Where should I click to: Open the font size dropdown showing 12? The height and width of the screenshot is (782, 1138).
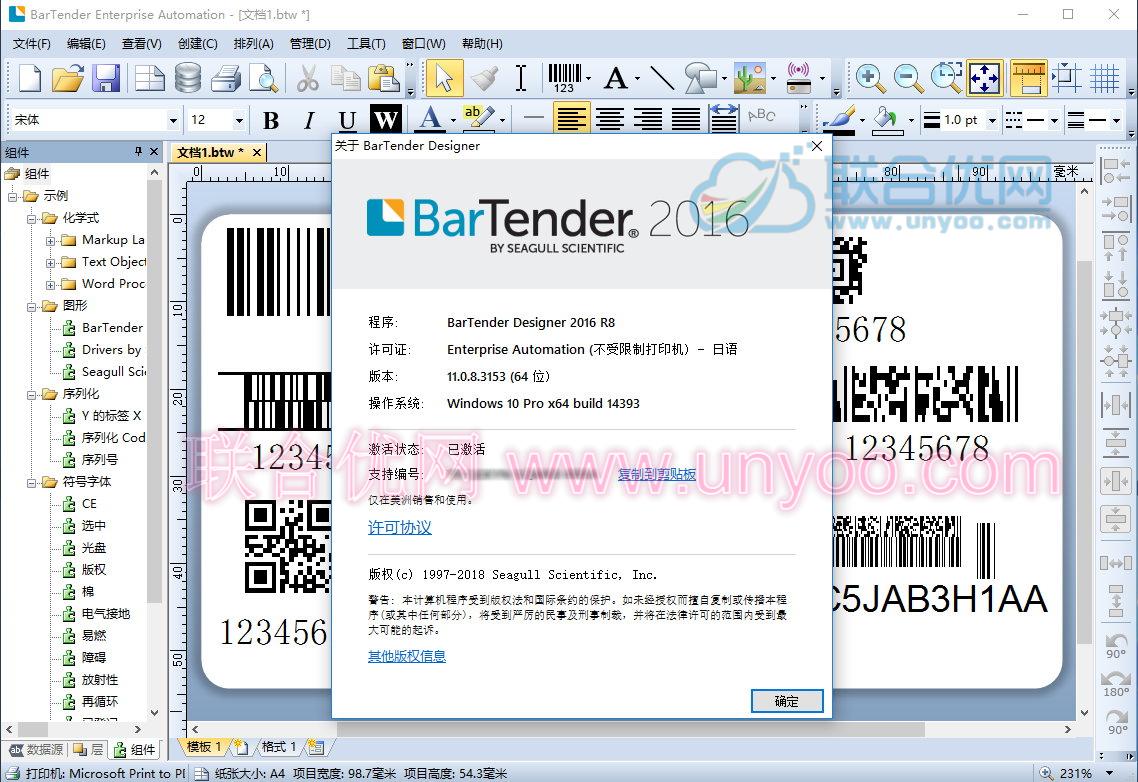tap(238, 120)
